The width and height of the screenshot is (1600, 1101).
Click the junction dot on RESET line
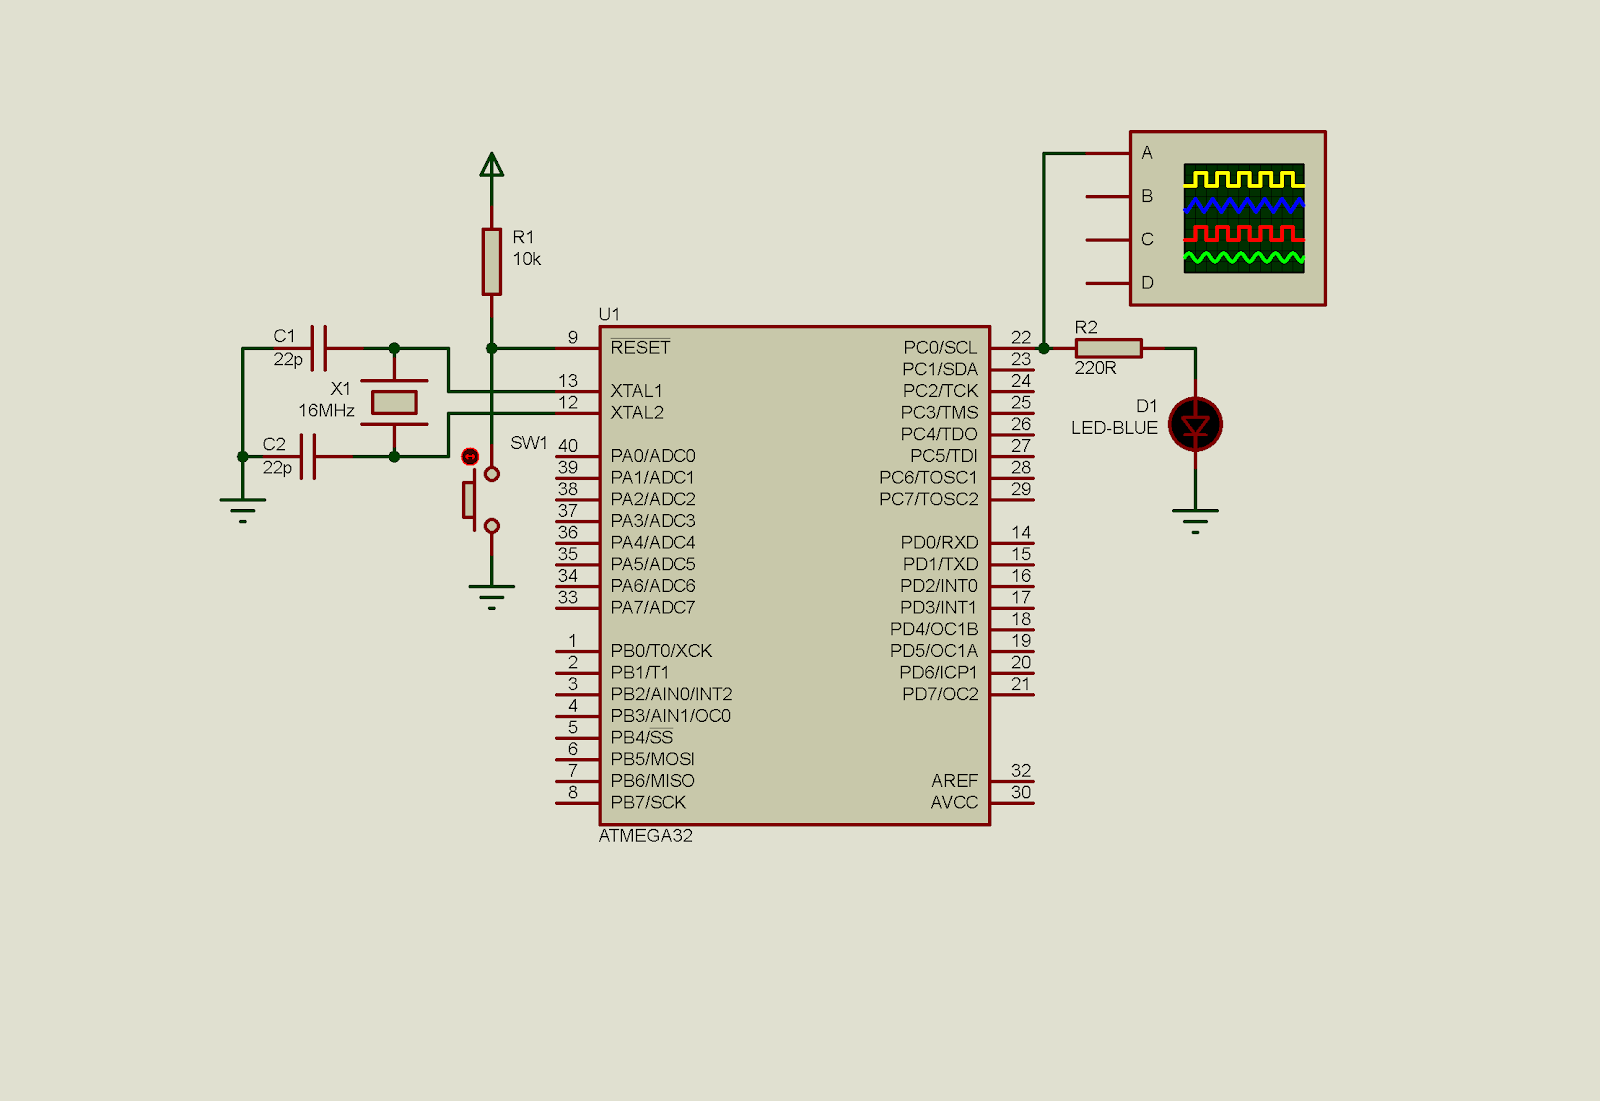pos(491,348)
